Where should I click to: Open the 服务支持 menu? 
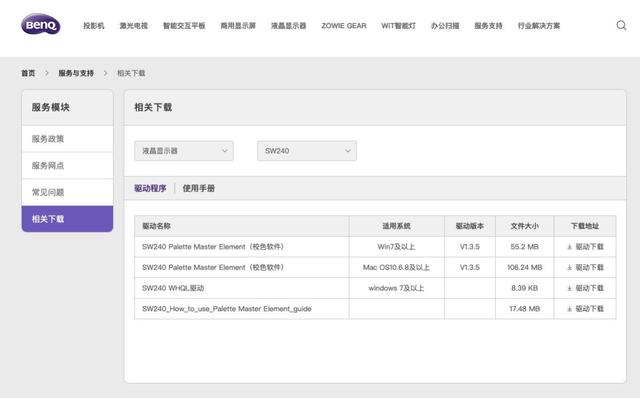488,26
